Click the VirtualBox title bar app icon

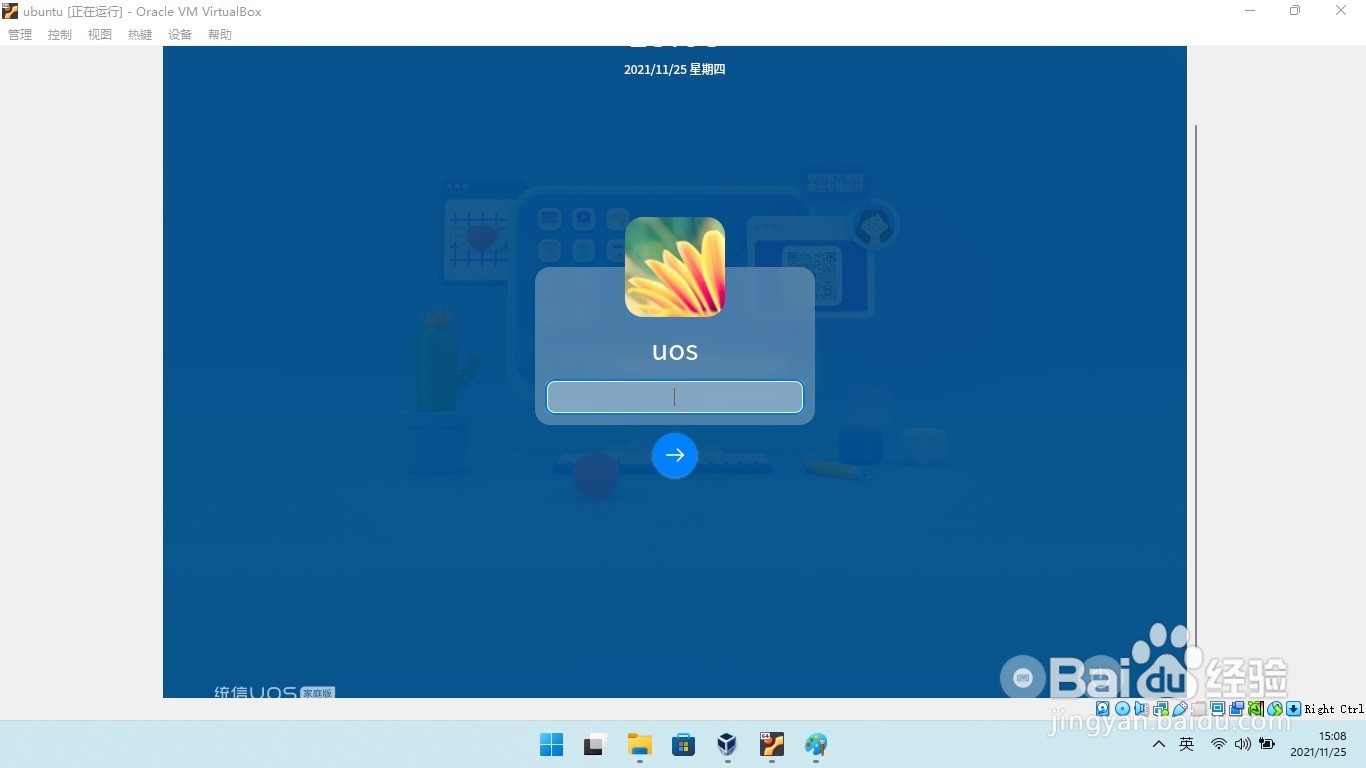[x=10, y=11]
